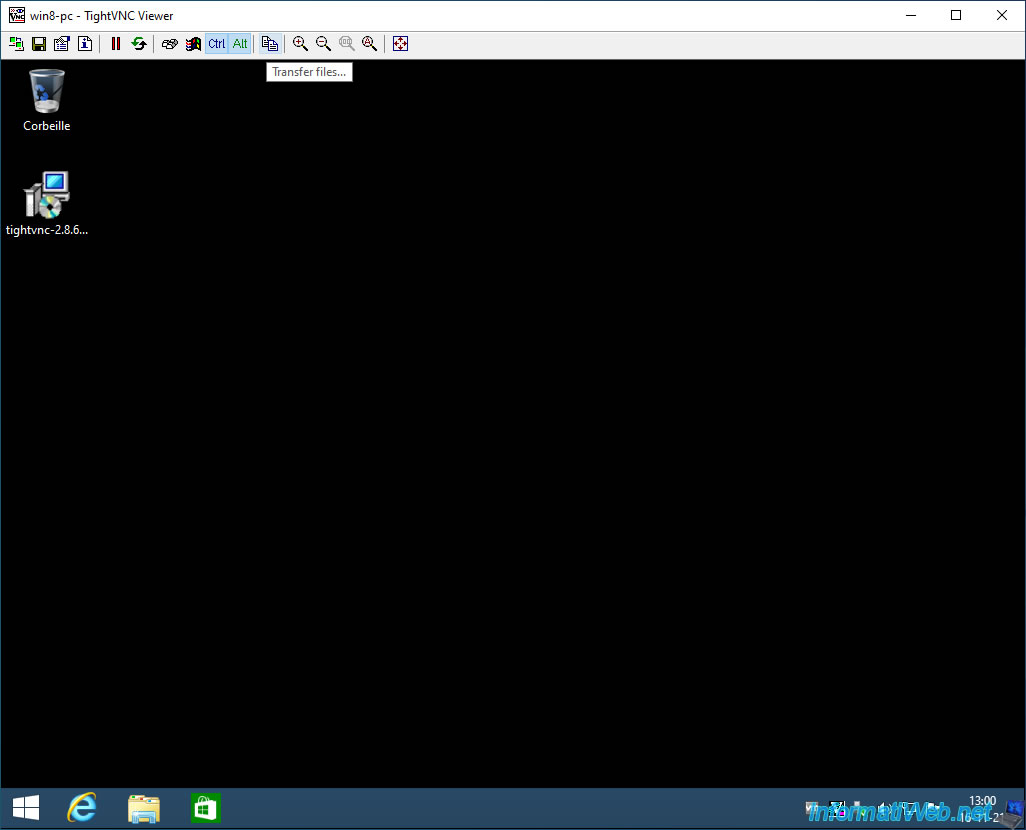
Task: Set zoom to auto with the magnifier A icon
Action: [x=370, y=44]
